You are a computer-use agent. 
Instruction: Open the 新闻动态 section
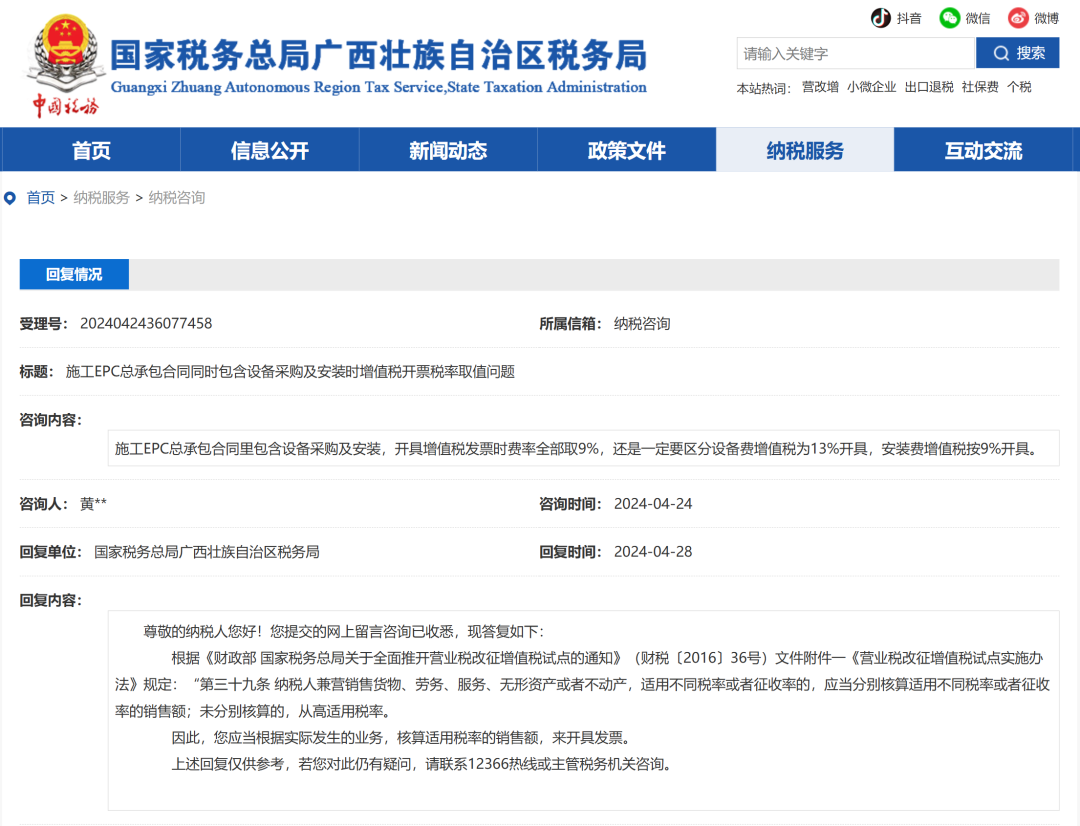(x=448, y=150)
